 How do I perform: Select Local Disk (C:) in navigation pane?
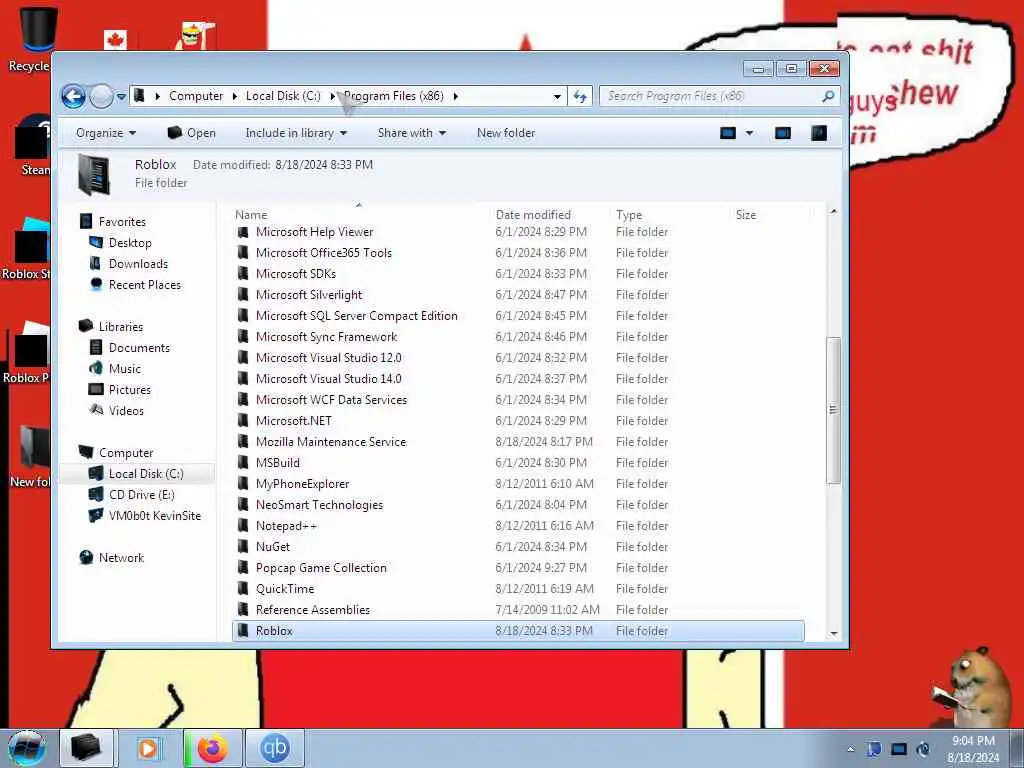tap(136, 473)
